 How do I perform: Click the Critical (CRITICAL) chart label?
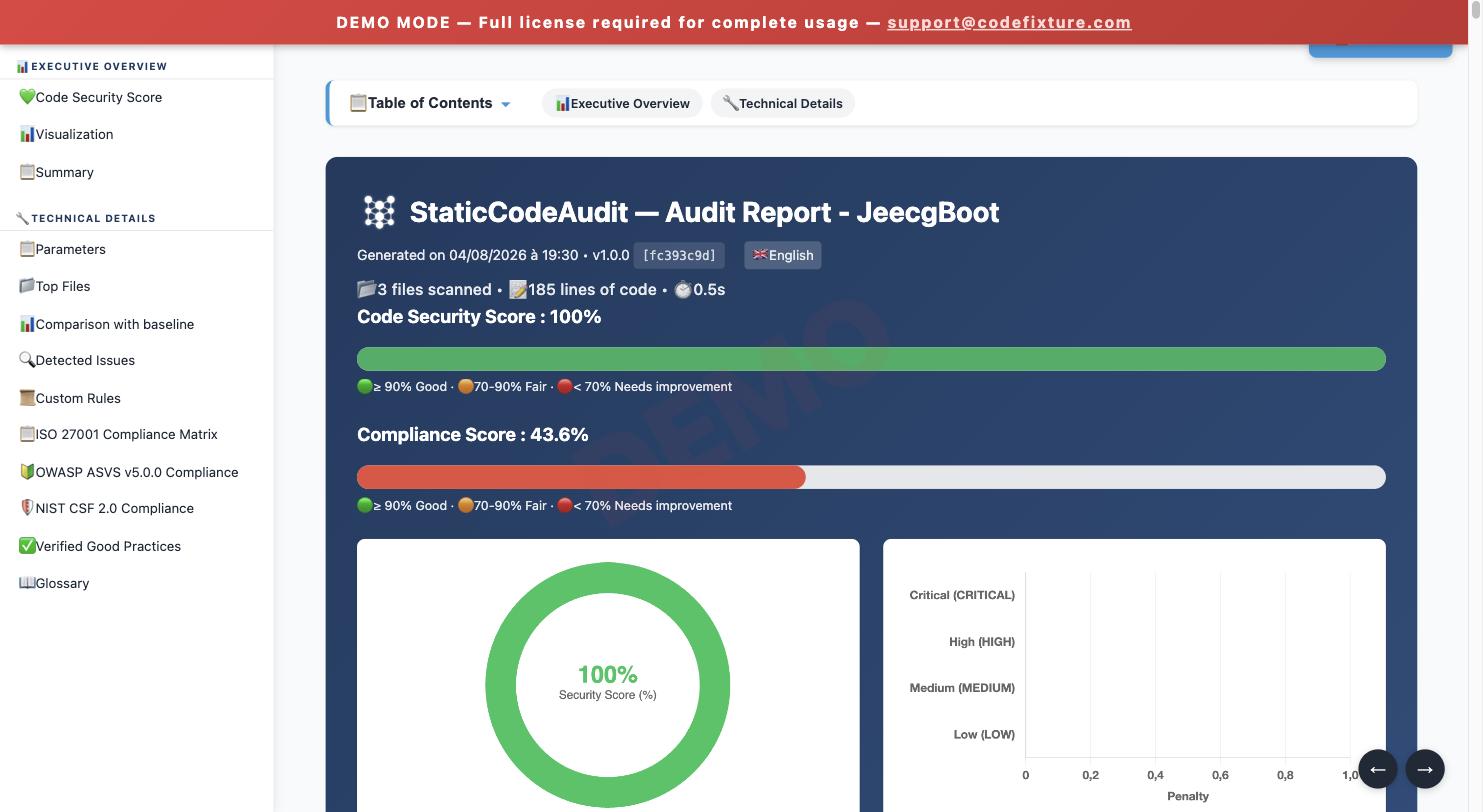click(x=962, y=595)
